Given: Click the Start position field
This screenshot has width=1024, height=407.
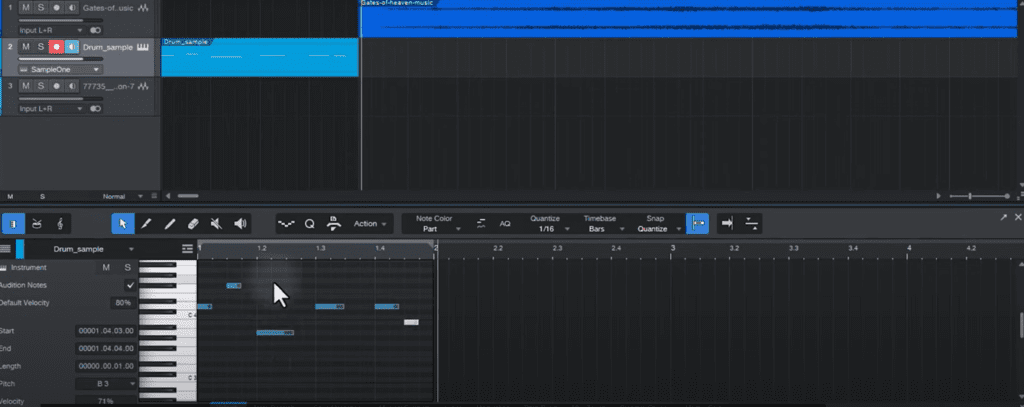Looking at the screenshot, I should coord(106,331).
